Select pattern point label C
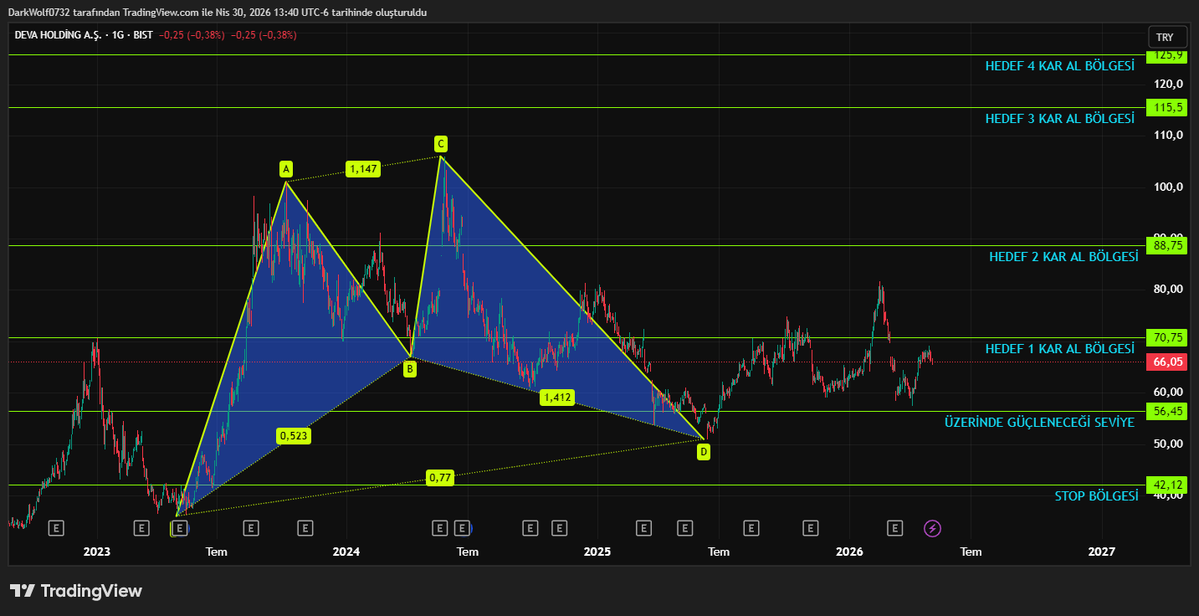 click(x=440, y=144)
